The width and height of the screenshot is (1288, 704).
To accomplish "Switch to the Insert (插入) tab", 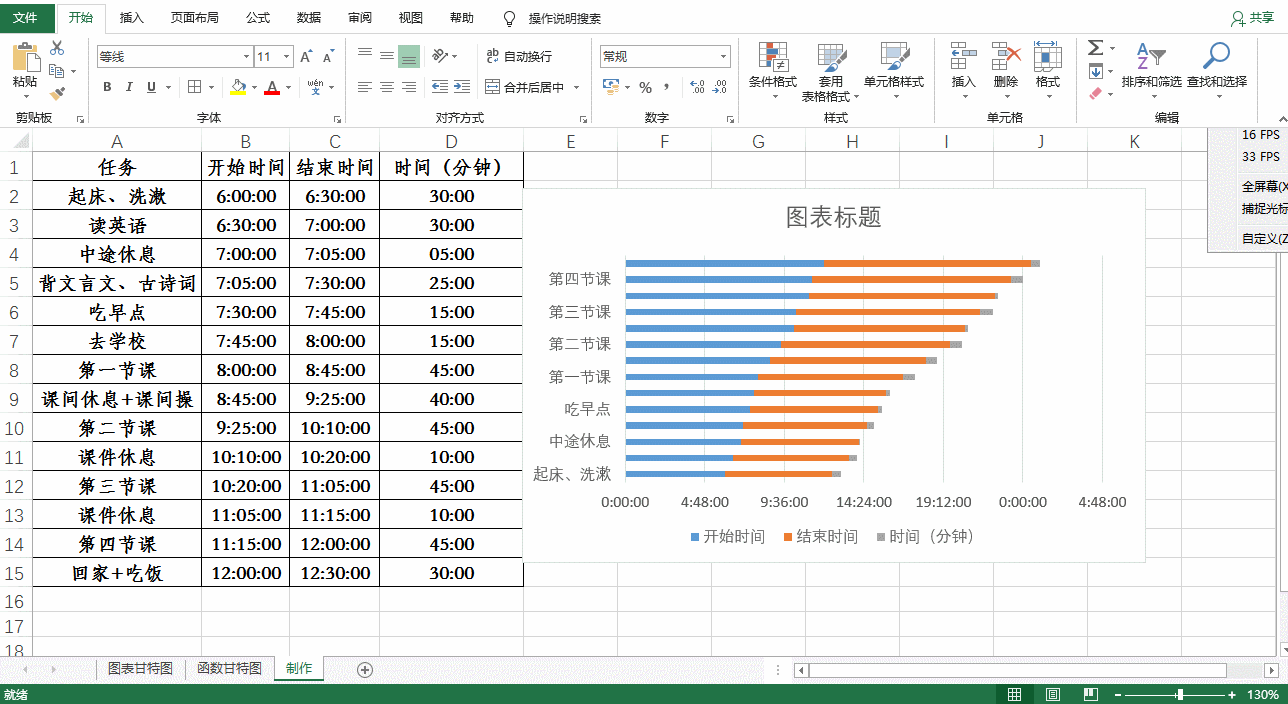I will 131,18.
